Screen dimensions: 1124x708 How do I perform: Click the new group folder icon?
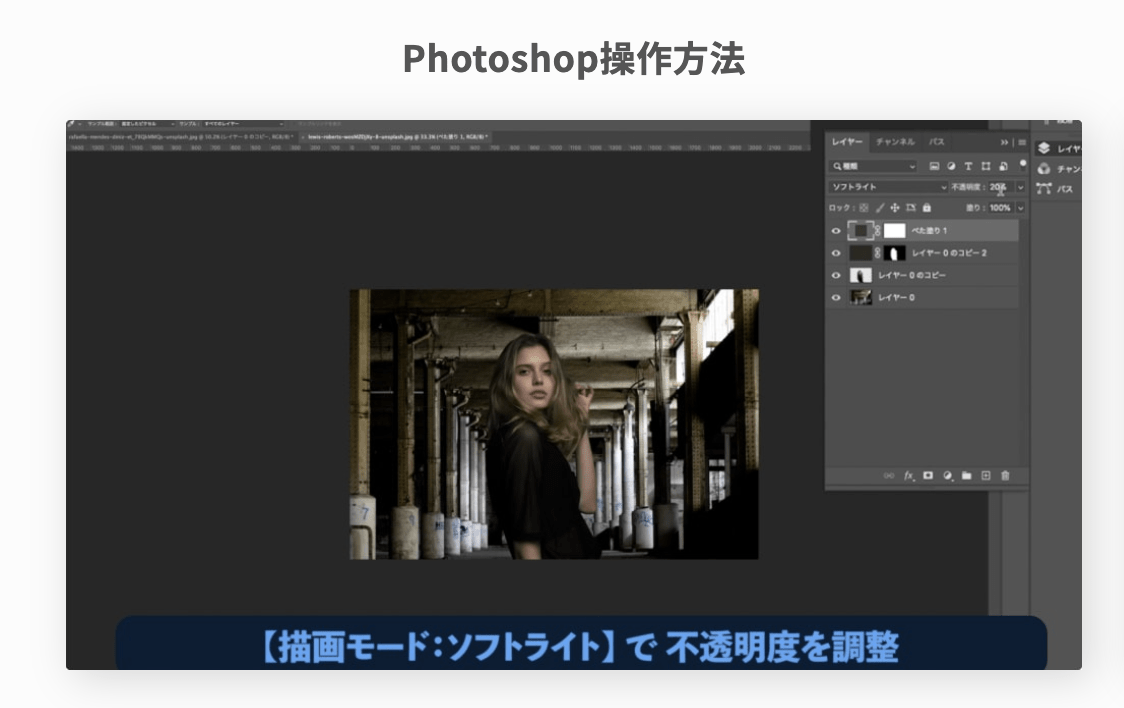coord(966,476)
